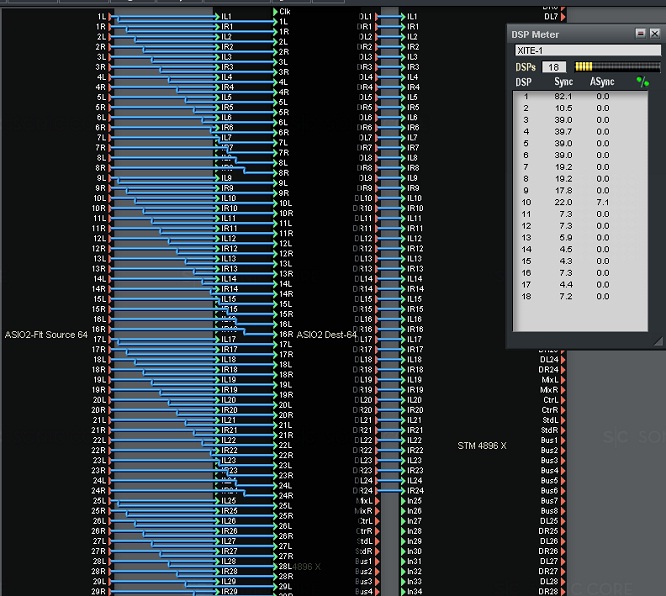This screenshot has width=666, height=596.
Task: Click the DSP column header in DSP Meter
Action: pos(523,82)
